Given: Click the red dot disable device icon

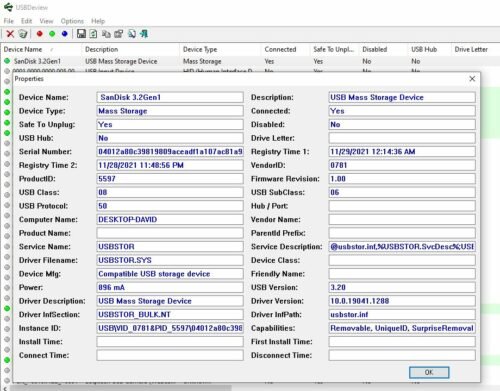Looking at the screenshot, I should tap(40, 34).
